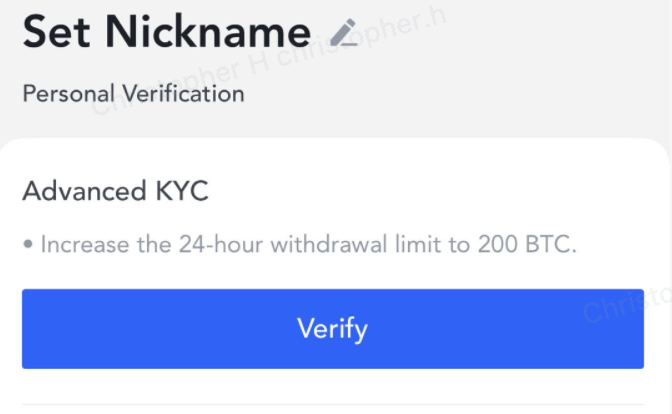Click the bullet dot before Increase
Viewport: 672px width, 414px height.
pyautogui.click(x=28, y=245)
